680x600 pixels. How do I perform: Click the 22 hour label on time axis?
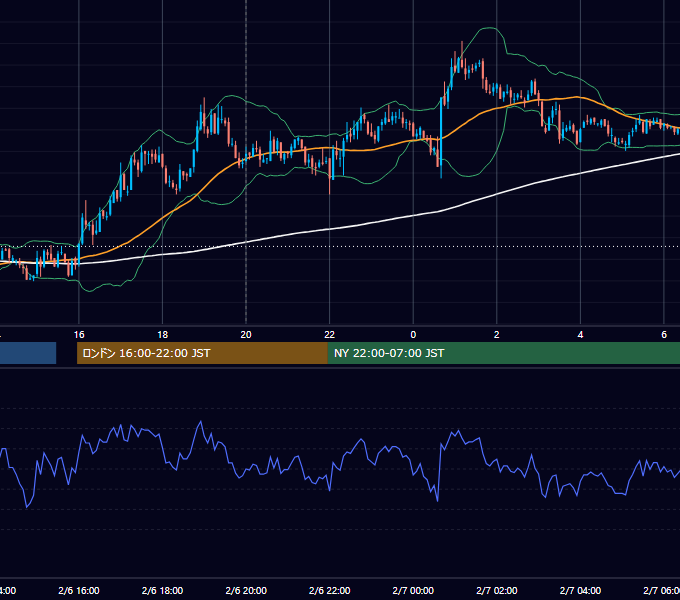click(x=330, y=335)
